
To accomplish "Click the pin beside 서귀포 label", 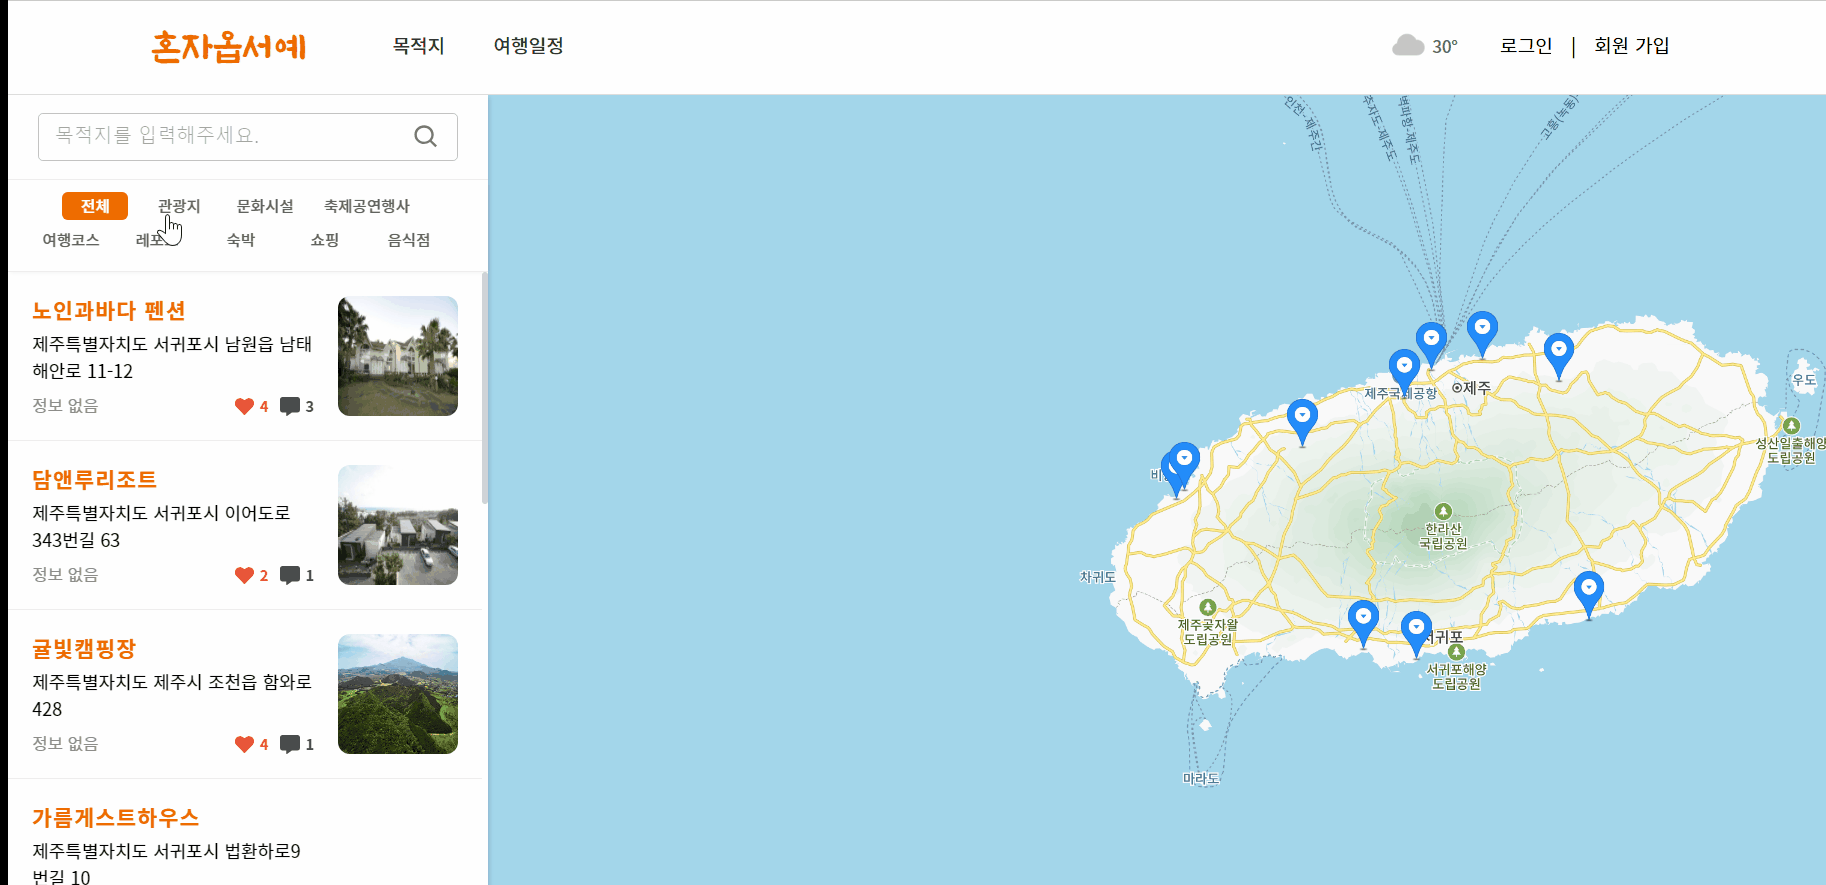I will pos(1416,634).
